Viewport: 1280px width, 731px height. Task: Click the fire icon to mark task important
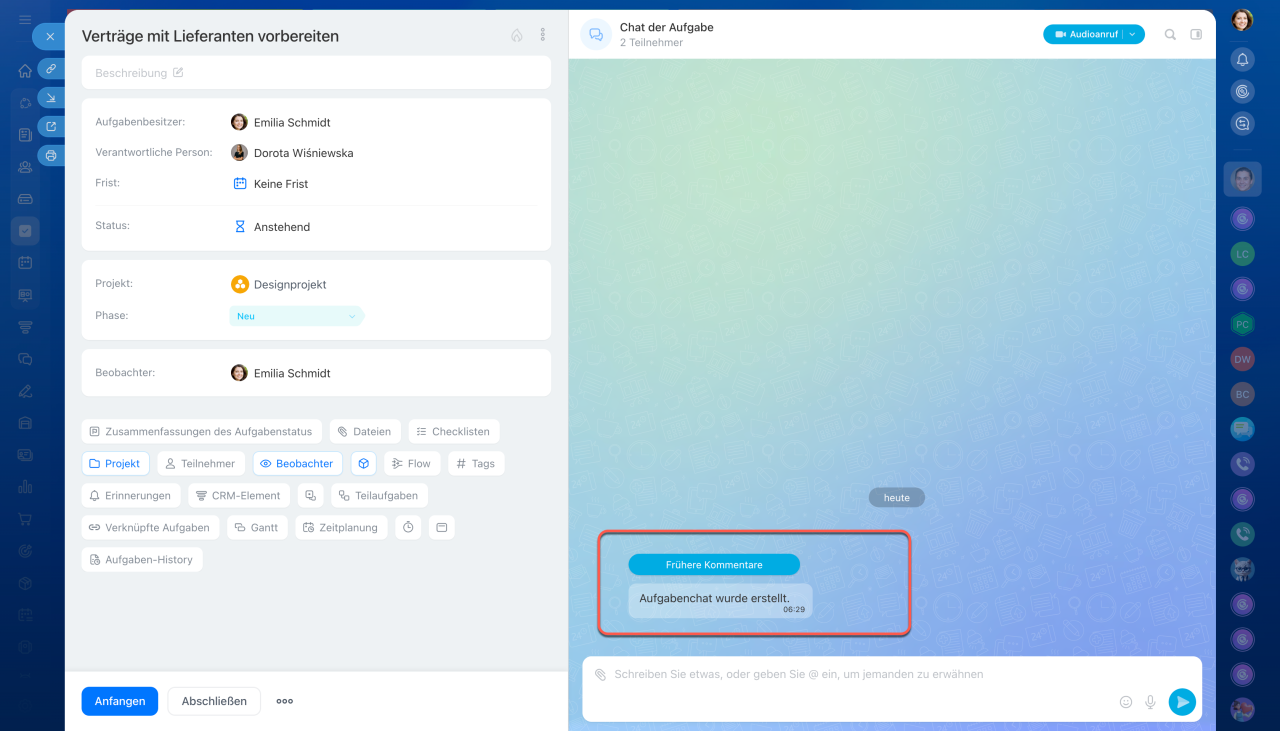pyautogui.click(x=517, y=35)
